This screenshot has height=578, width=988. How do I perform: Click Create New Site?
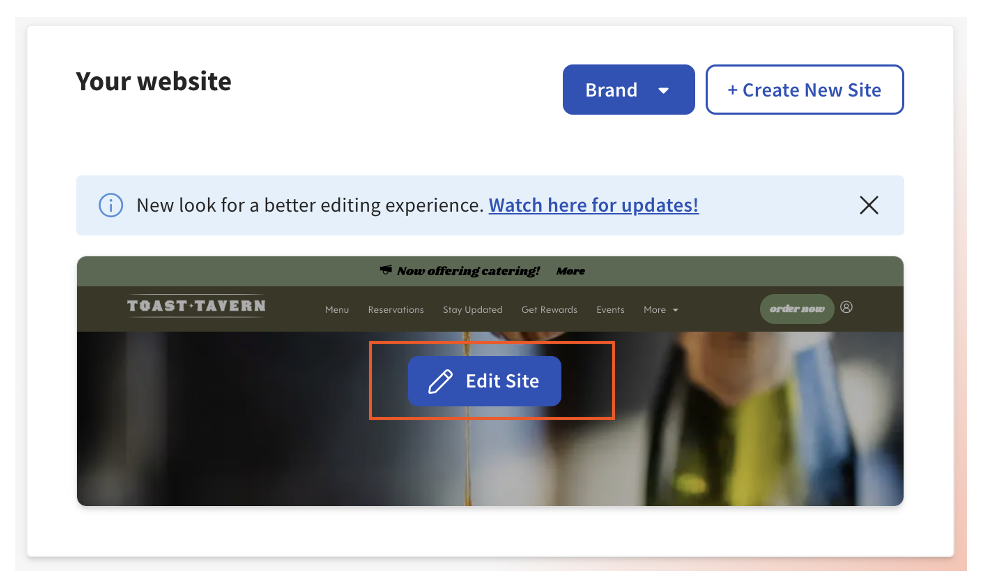point(804,89)
